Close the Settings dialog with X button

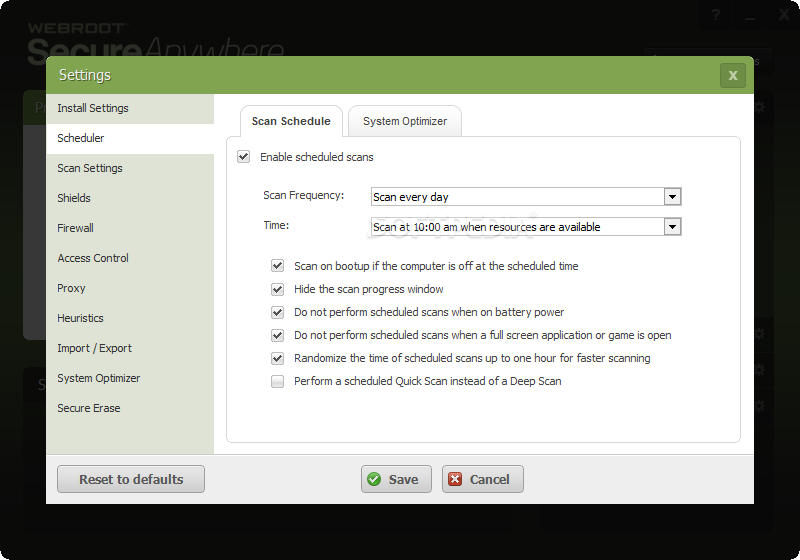coord(733,75)
